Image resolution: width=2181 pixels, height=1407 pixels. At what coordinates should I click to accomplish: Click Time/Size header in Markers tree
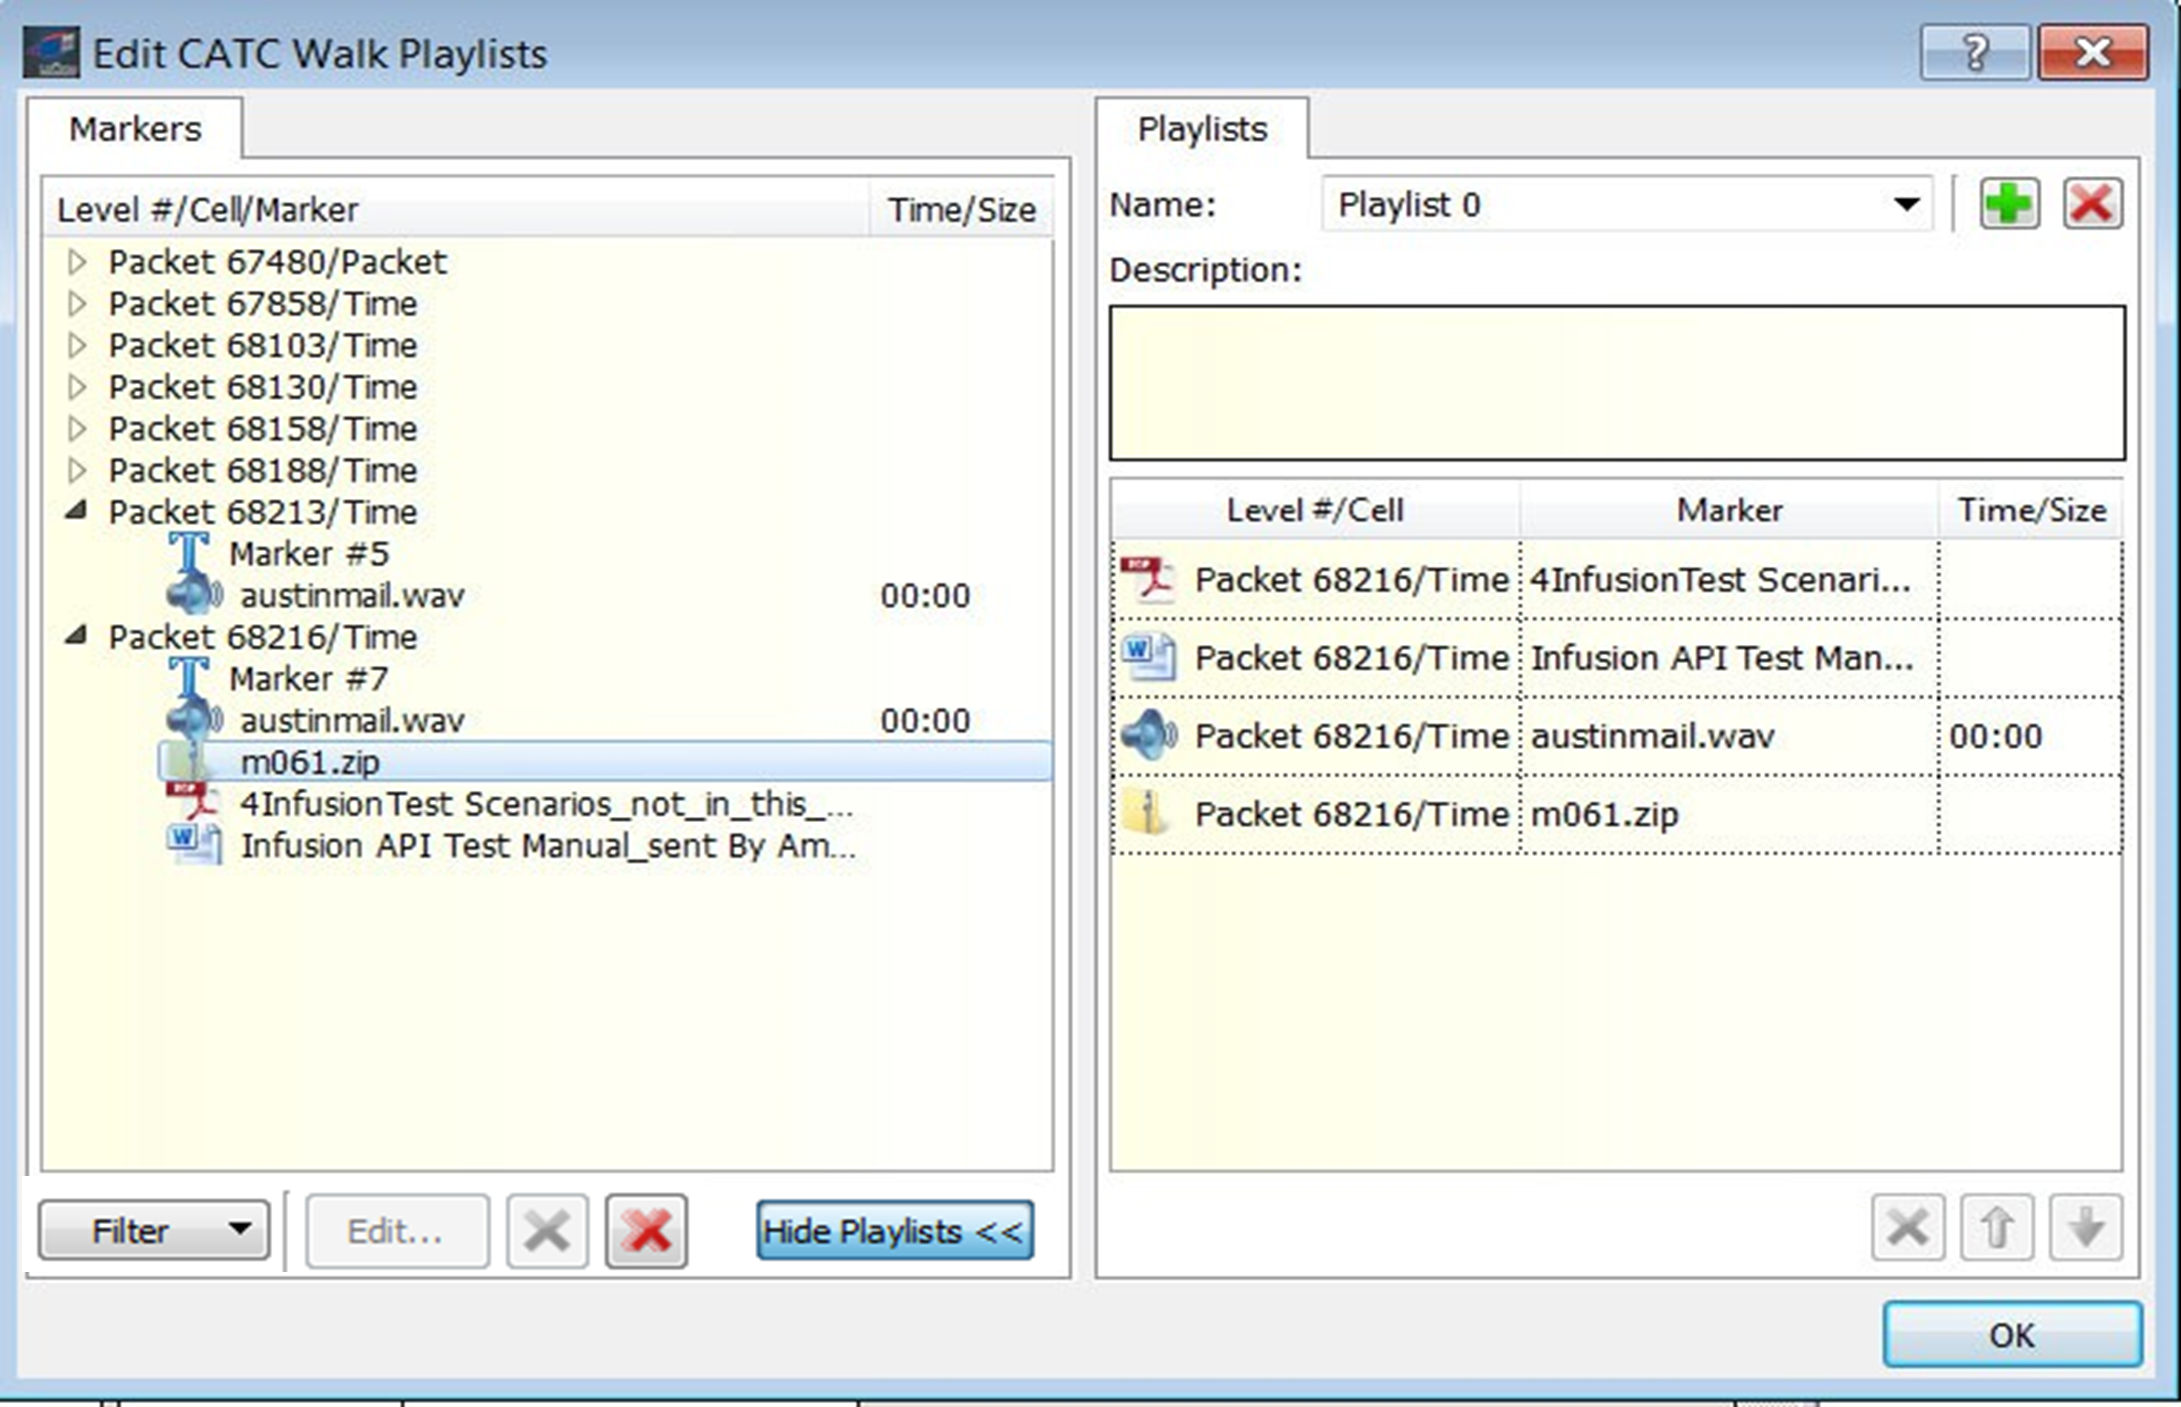[x=961, y=209]
